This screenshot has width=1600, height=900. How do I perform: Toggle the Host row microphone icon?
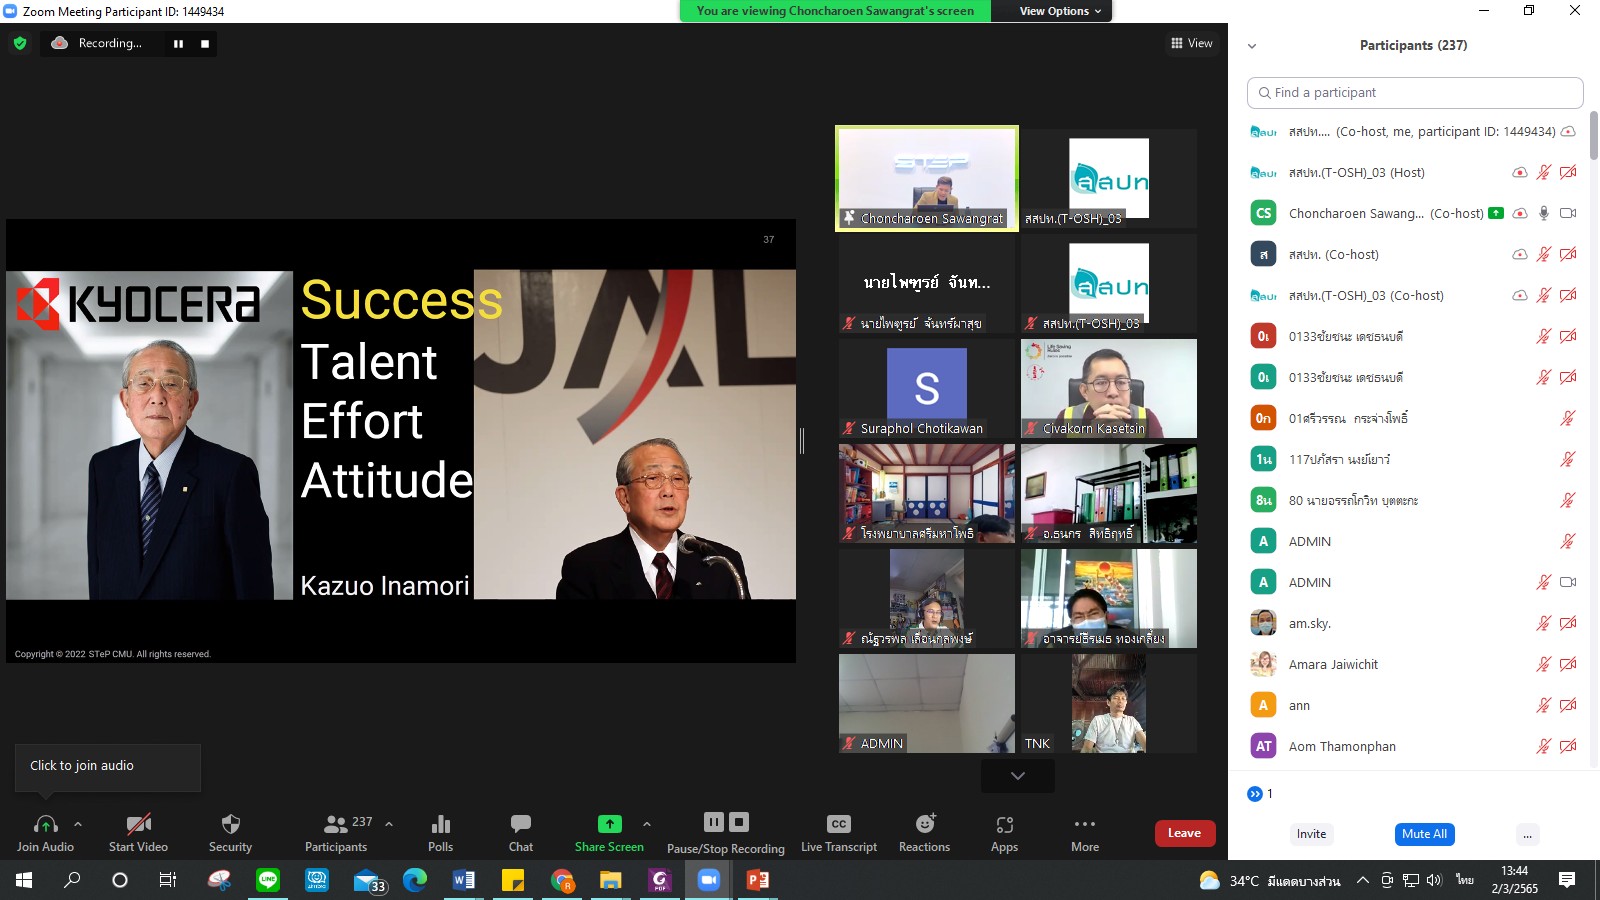pyautogui.click(x=1544, y=172)
